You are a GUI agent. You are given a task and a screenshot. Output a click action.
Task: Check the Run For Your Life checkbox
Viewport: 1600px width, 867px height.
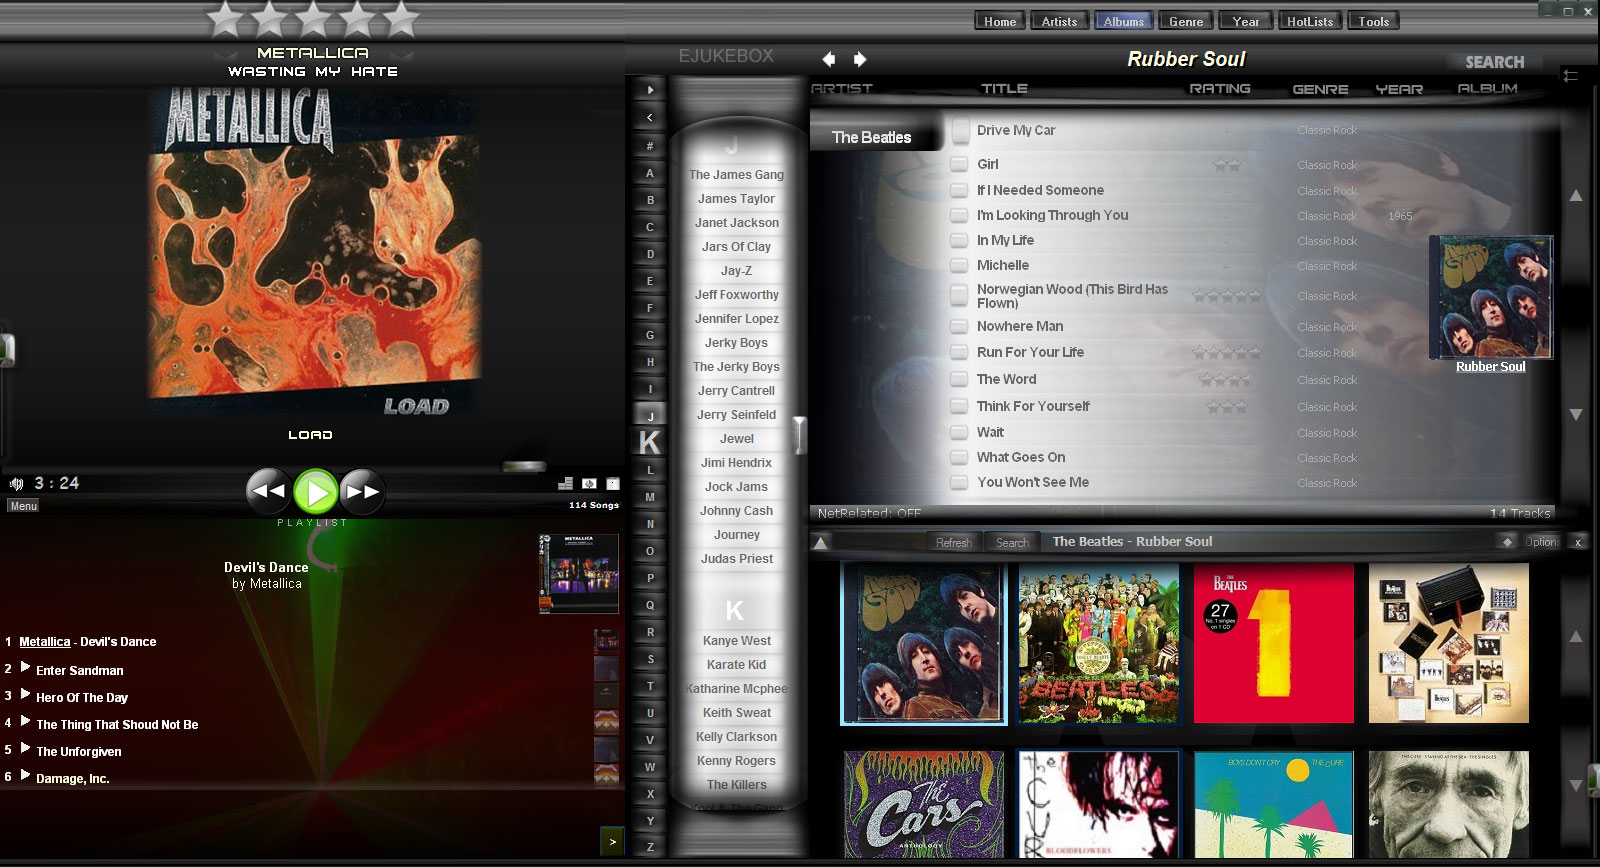(959, 352)
